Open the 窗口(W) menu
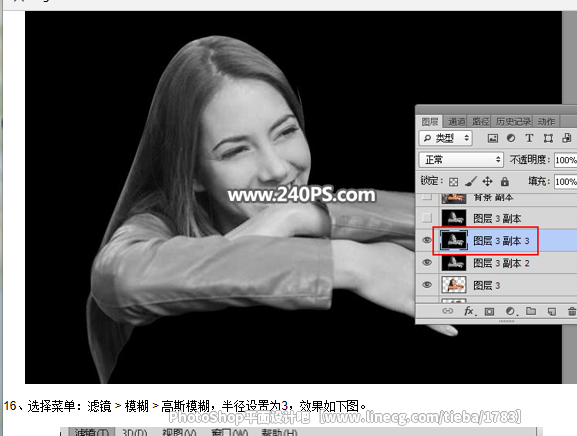This screenshot has height=436, width=577. coord(230,433)
